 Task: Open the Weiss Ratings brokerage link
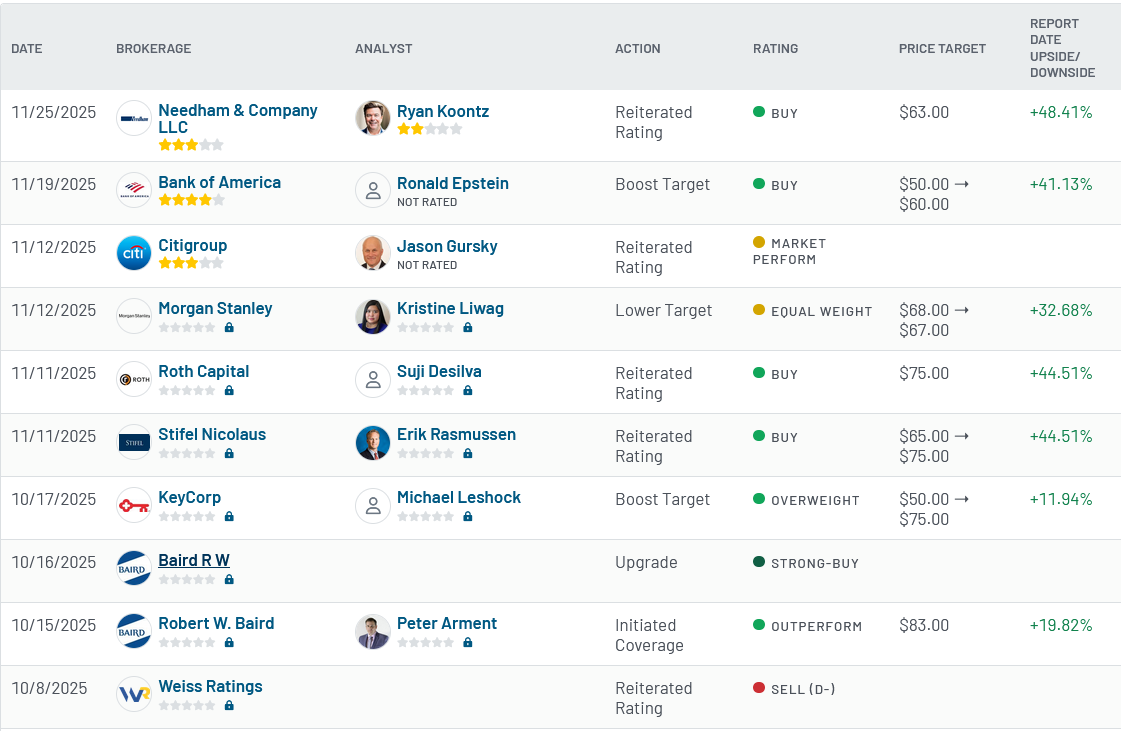tap(210, 686)
